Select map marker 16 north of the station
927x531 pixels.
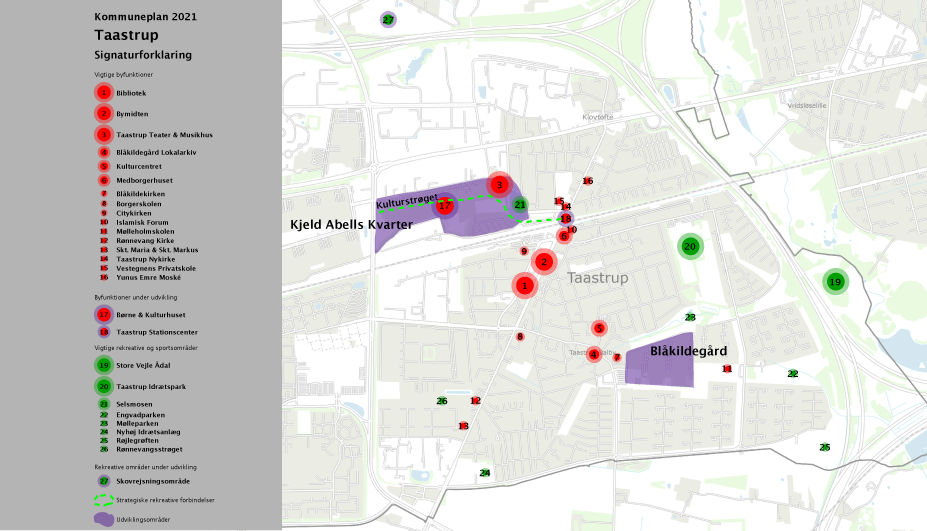[x=588, y=181]
